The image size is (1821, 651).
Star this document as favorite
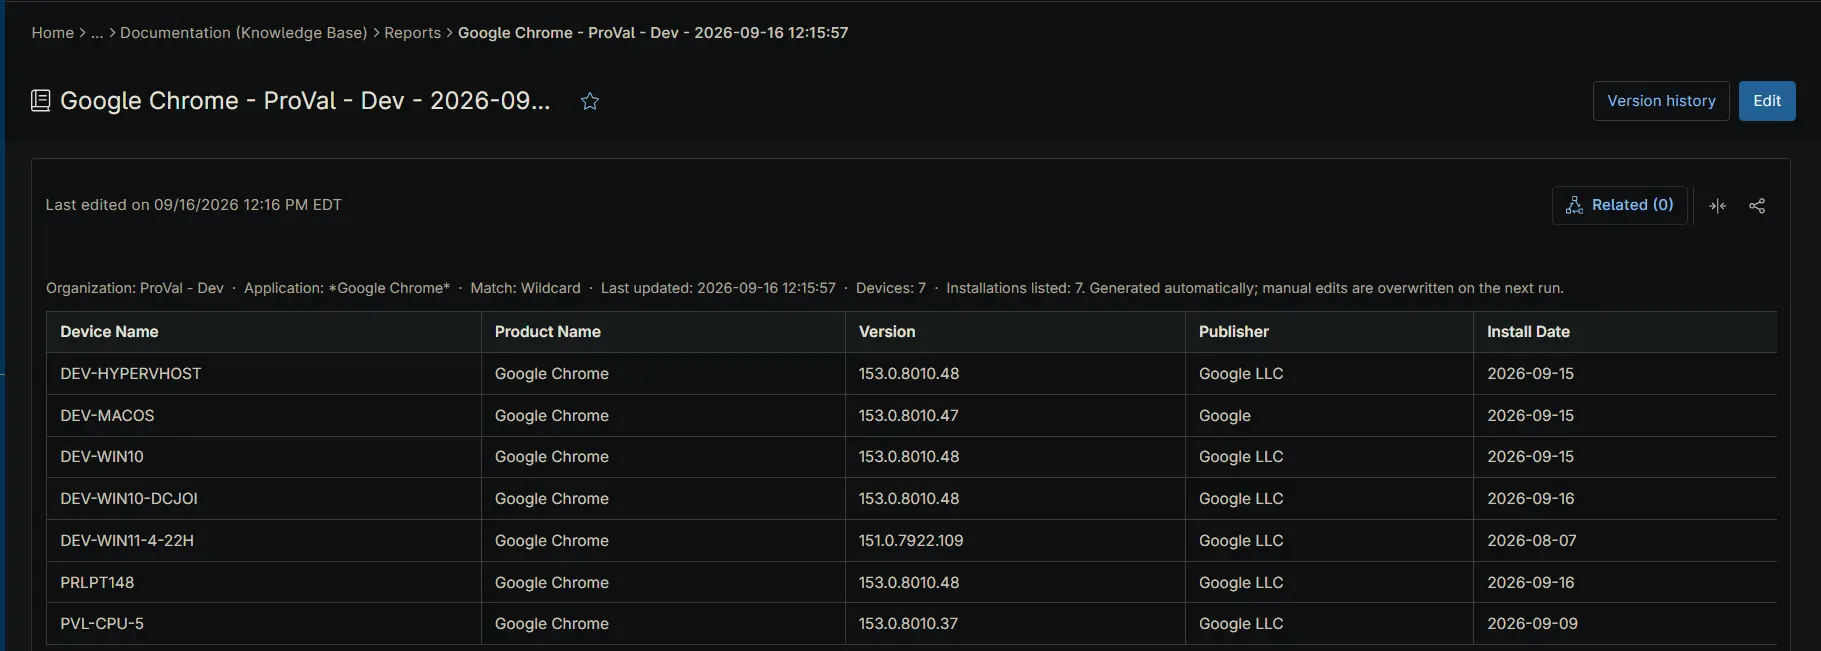pos(590,101)
